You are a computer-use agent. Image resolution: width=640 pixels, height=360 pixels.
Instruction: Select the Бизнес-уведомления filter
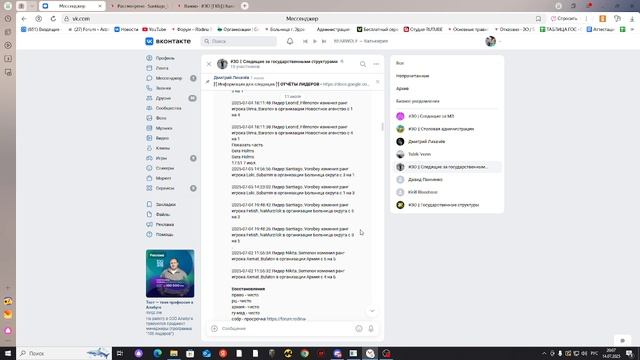coord(447,101)
